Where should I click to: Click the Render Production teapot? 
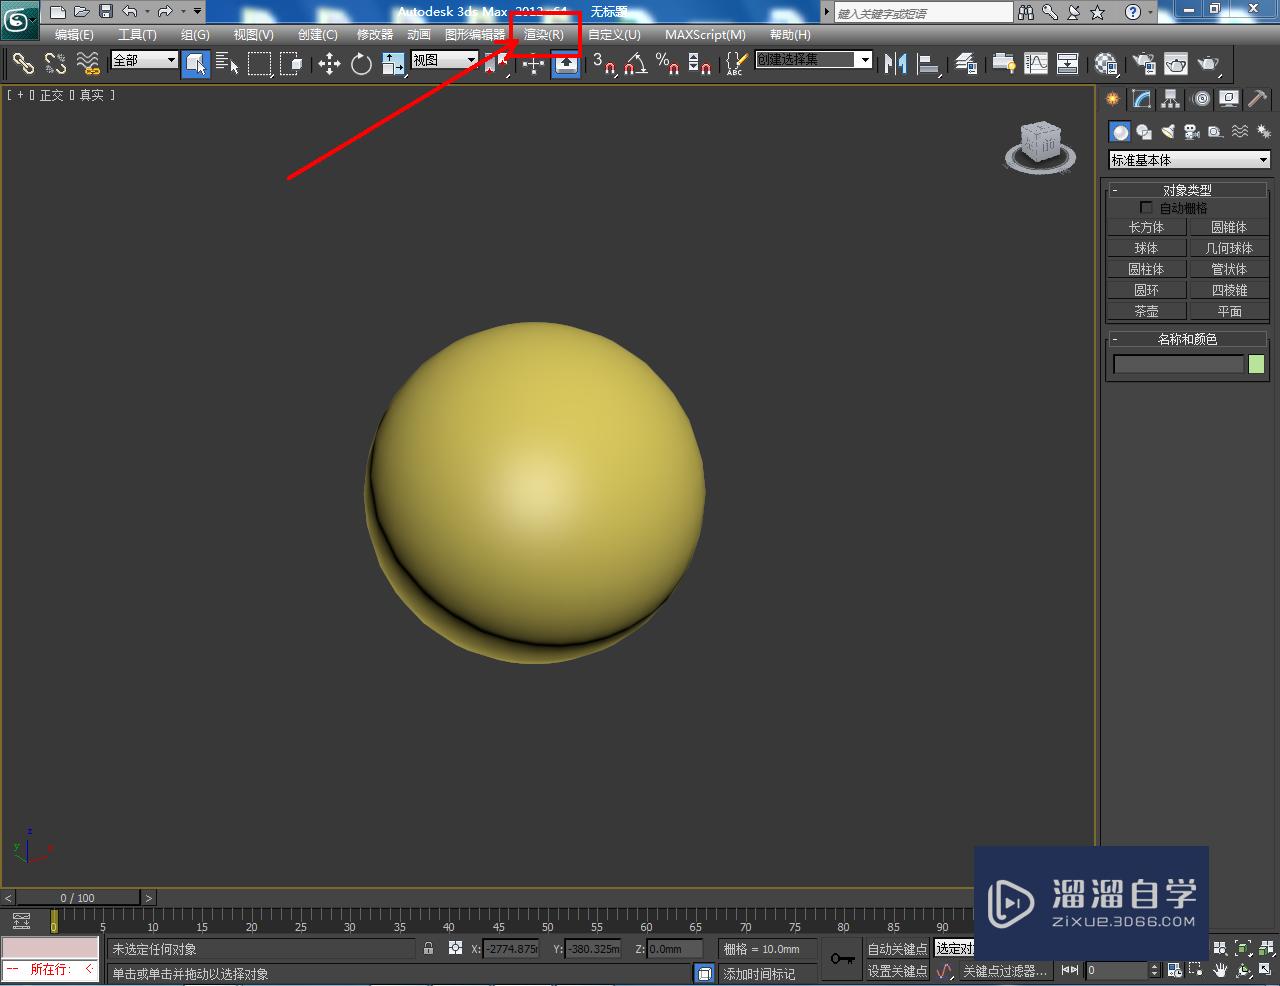1209,64
